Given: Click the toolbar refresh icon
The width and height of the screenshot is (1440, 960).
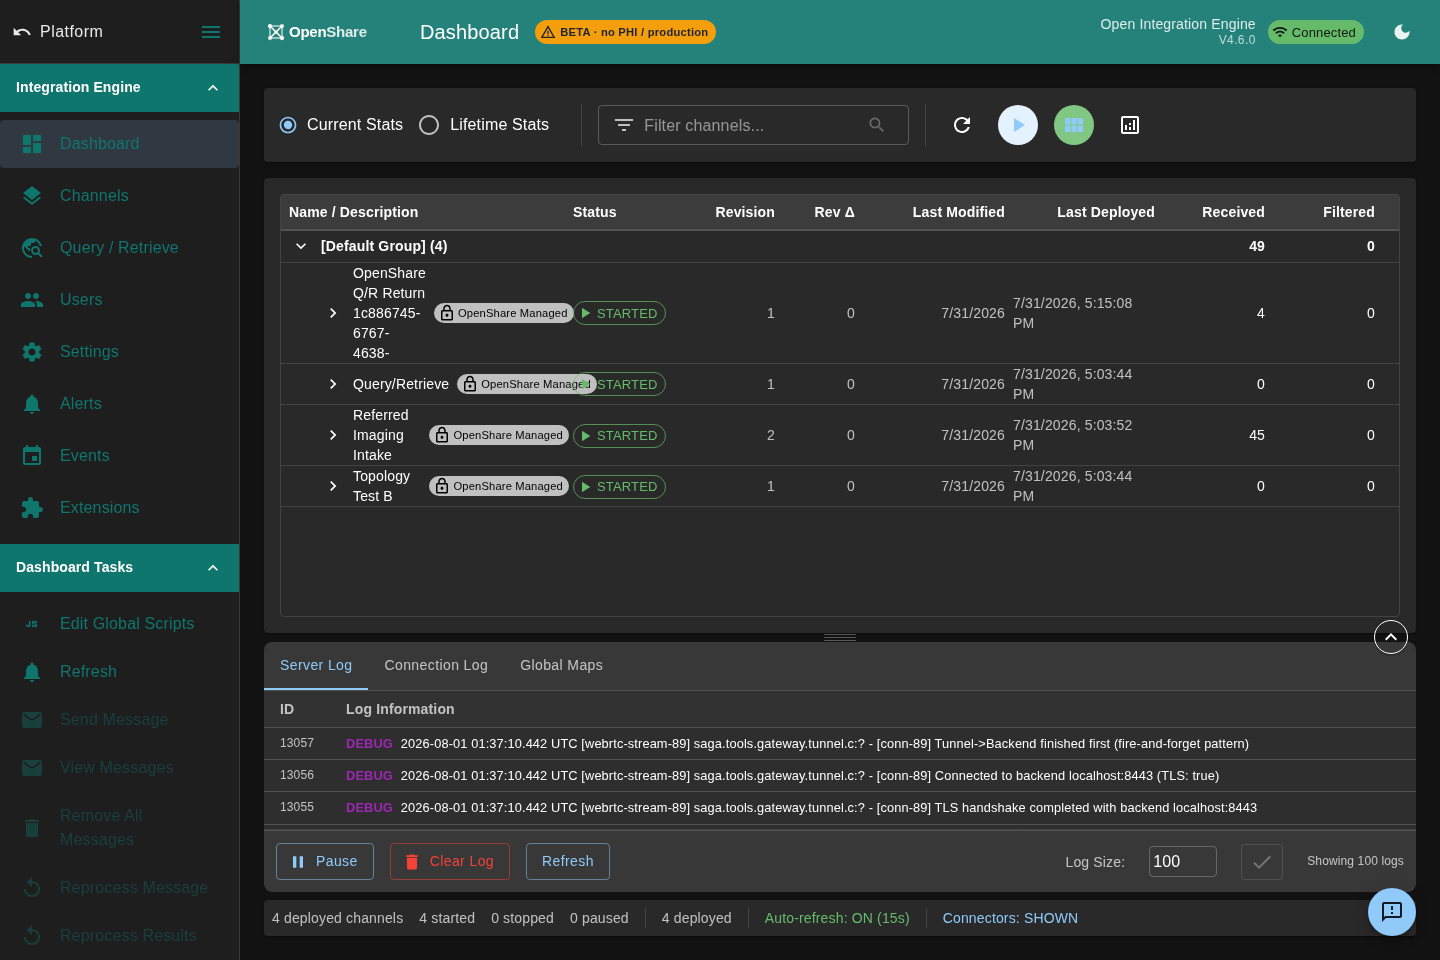Looking at the screenshot, I should click(x=962, y=125).
